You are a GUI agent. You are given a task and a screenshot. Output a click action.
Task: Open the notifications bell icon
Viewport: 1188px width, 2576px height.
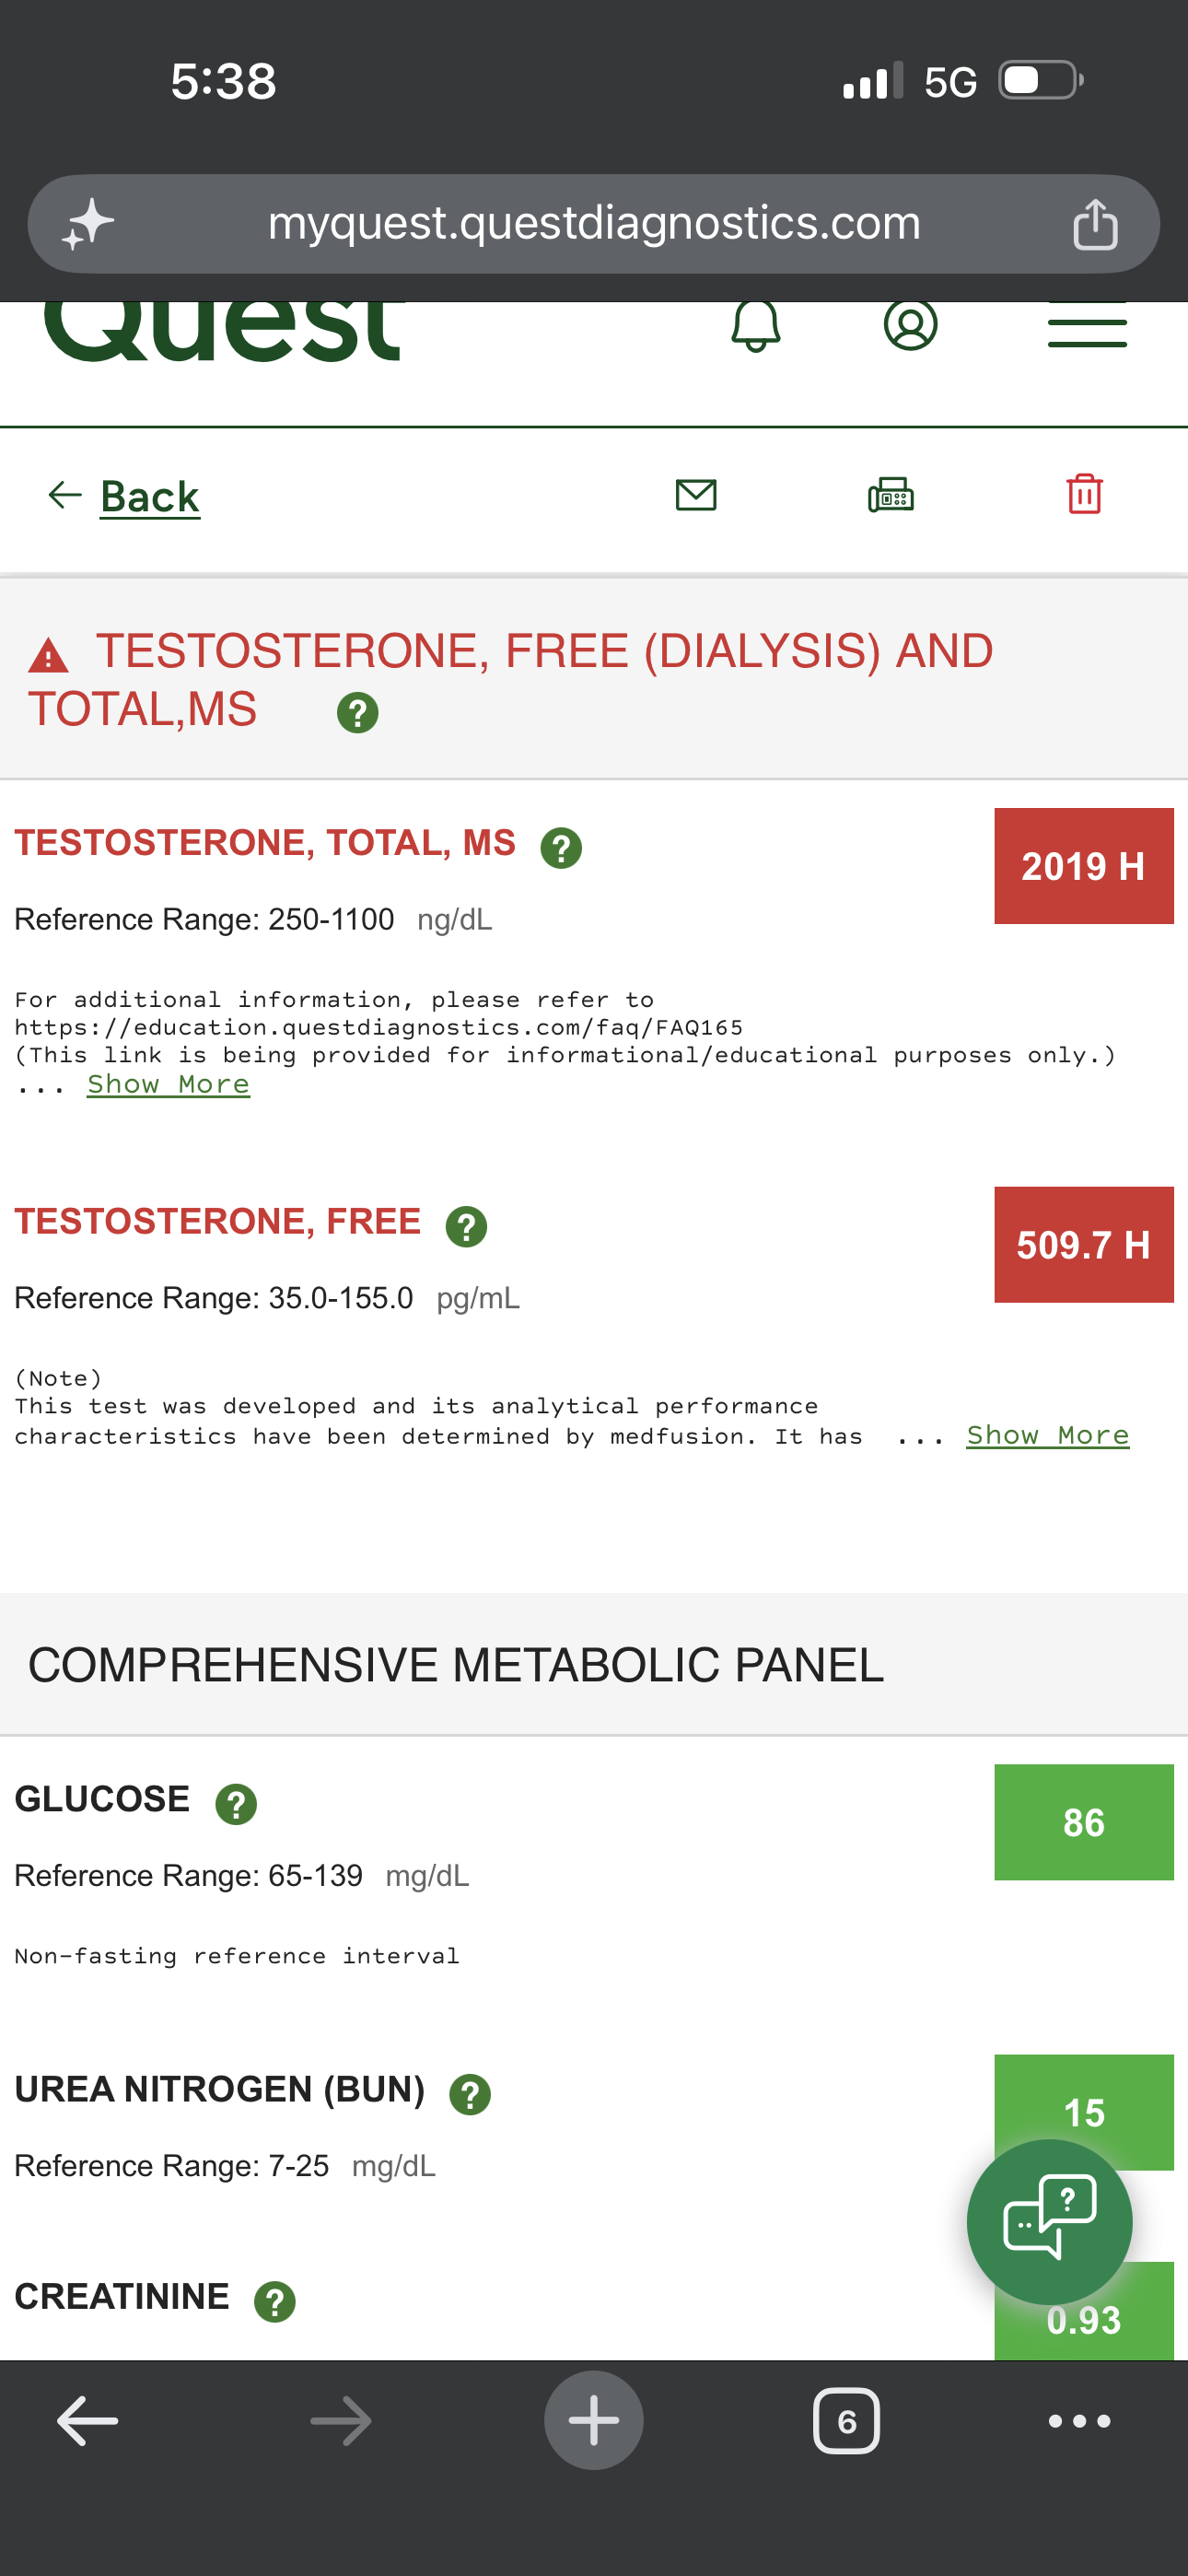[x=756, y=326]
